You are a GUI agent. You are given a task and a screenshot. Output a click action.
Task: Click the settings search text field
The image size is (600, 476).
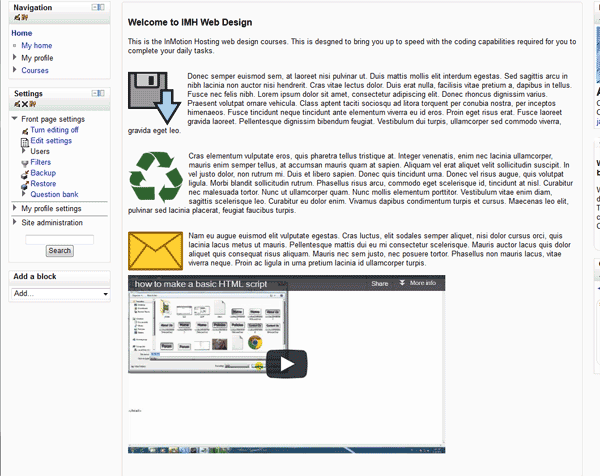(59, 238)
